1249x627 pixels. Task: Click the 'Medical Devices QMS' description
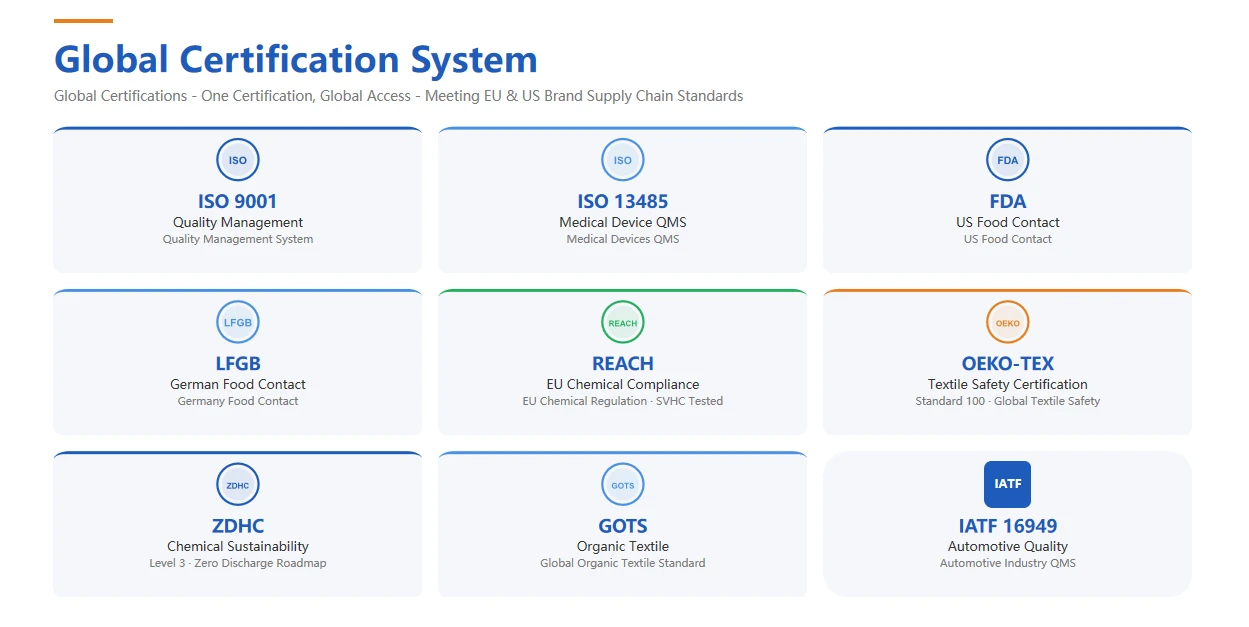(x=623, y=239)
